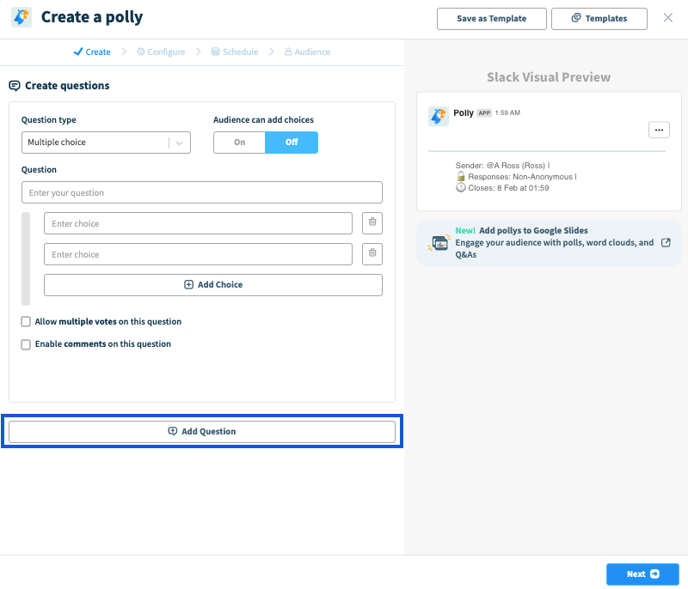Click the Polly parrot logo in header
The height and width of the screenshot is (589, 688).
[21, 17]
